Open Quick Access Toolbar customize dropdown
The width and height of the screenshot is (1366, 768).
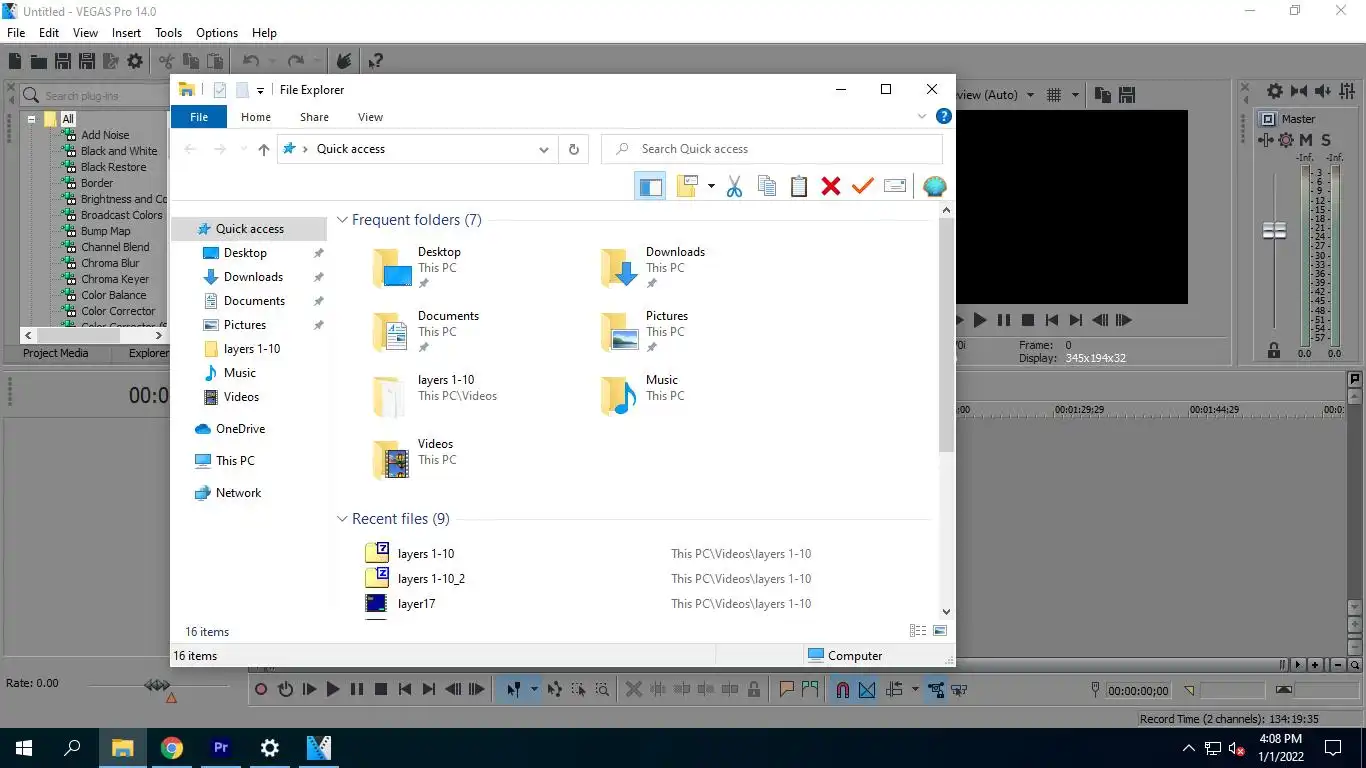pos(260,90)
